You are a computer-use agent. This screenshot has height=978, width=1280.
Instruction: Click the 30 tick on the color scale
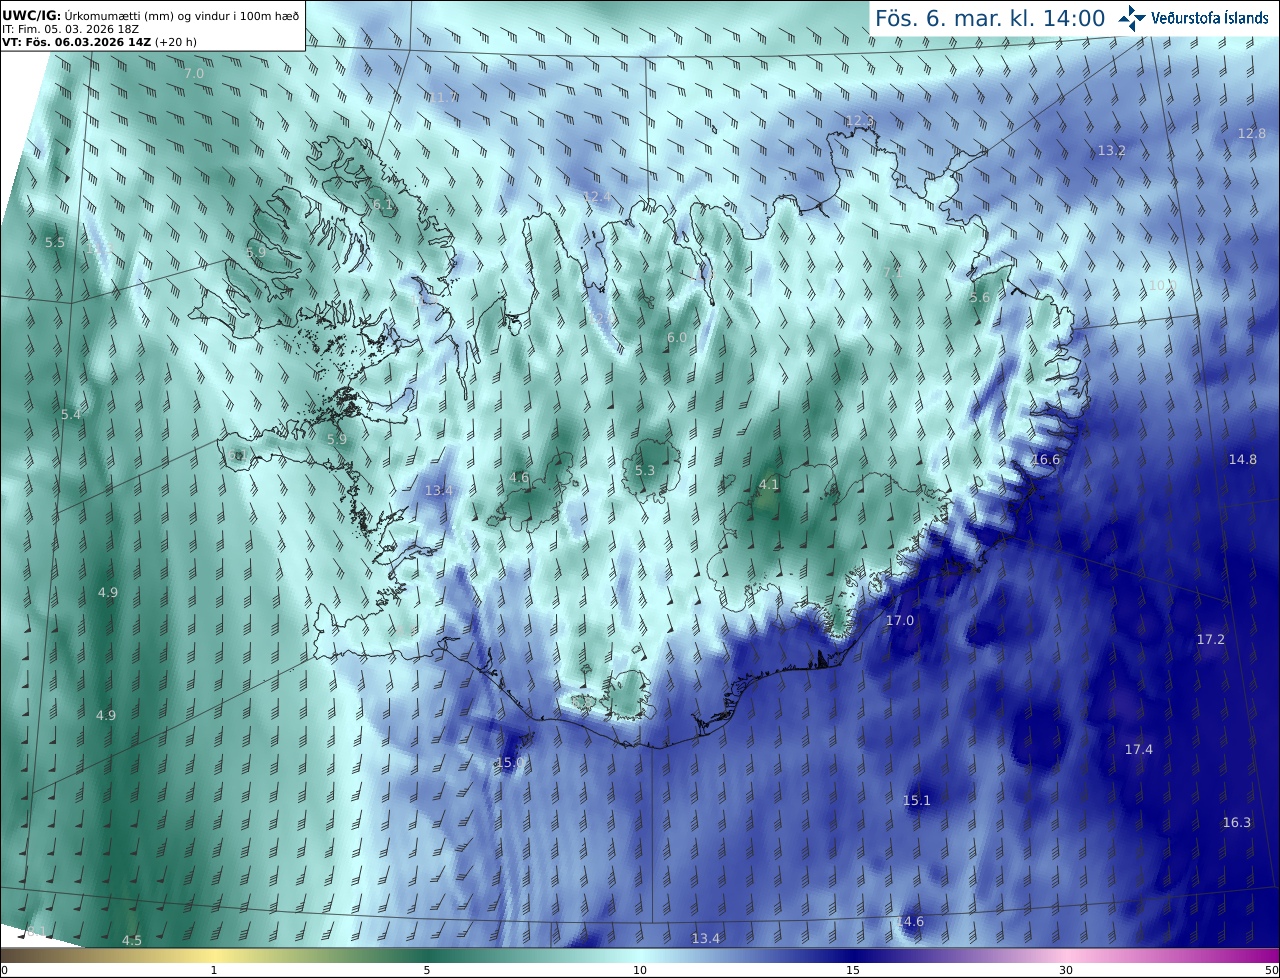[1066, 970]
